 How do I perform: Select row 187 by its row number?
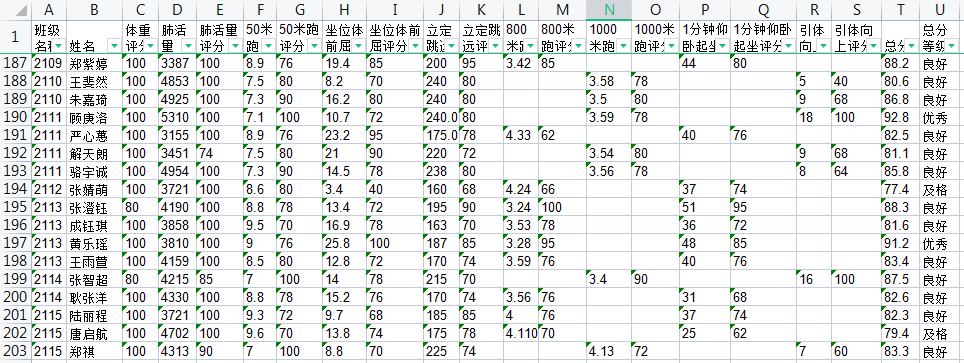tap(15, 63)
